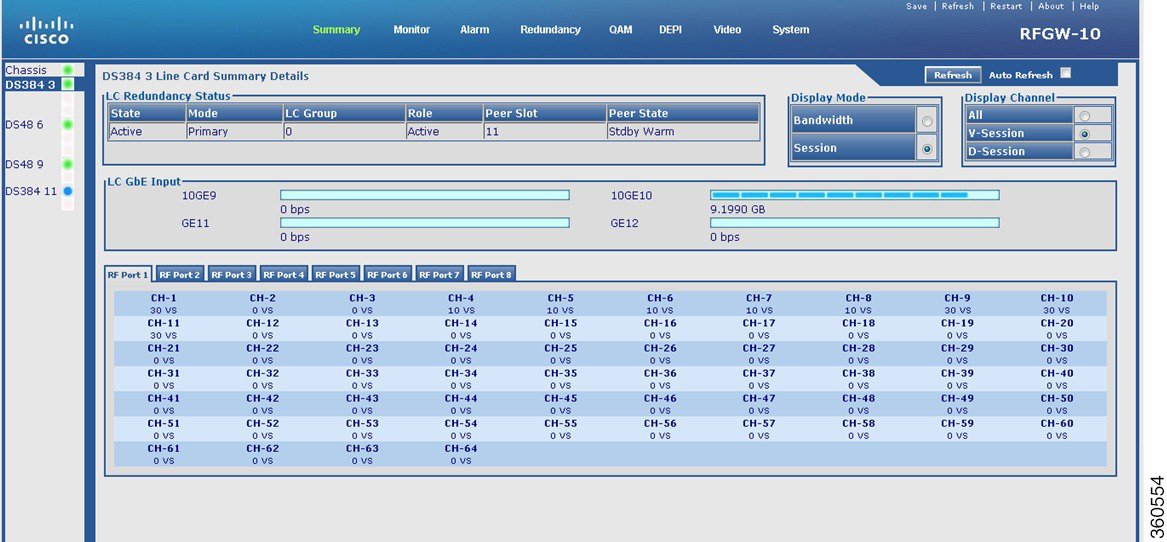1167x542 pixels.
Task: Open the DEPI menu
Action: coord(671,30)
